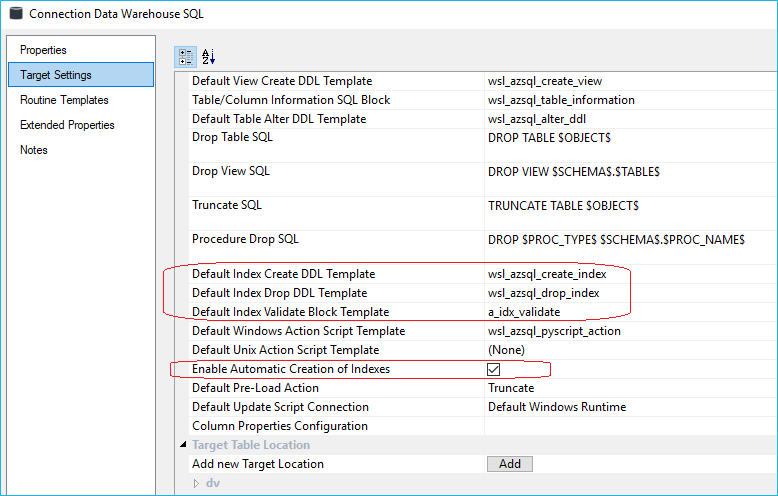The height and width of the screenshot is (496, 778).
Task: Open the Properties page
Action: (x=43, y=50)
